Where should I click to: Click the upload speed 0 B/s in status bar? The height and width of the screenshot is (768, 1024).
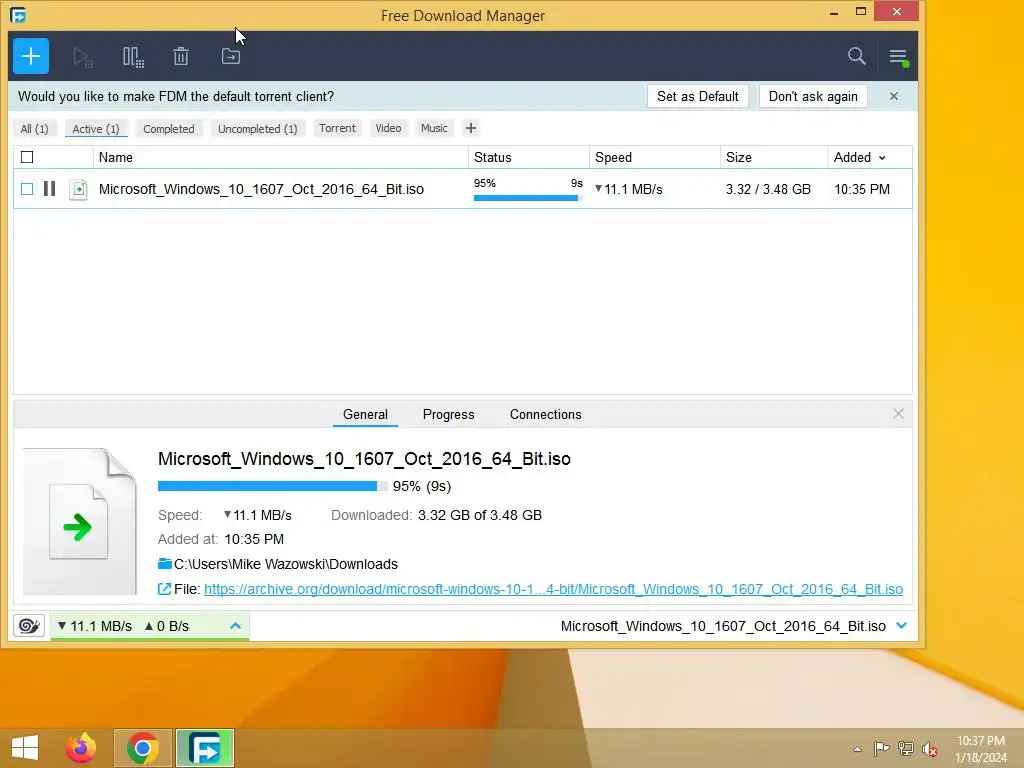point(167,626)
